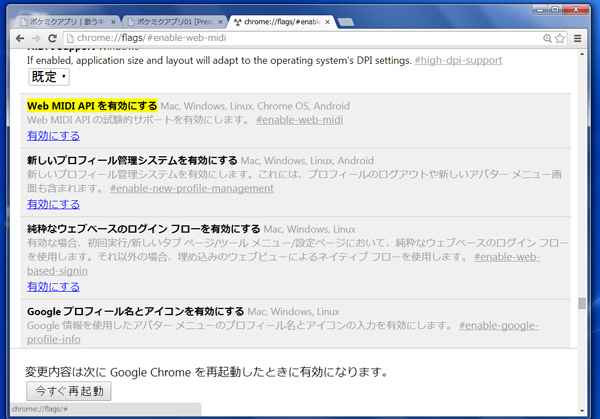
Task: Click the Google プロフィール名とアイコンを有効にする heading
Action: (135, 311)
